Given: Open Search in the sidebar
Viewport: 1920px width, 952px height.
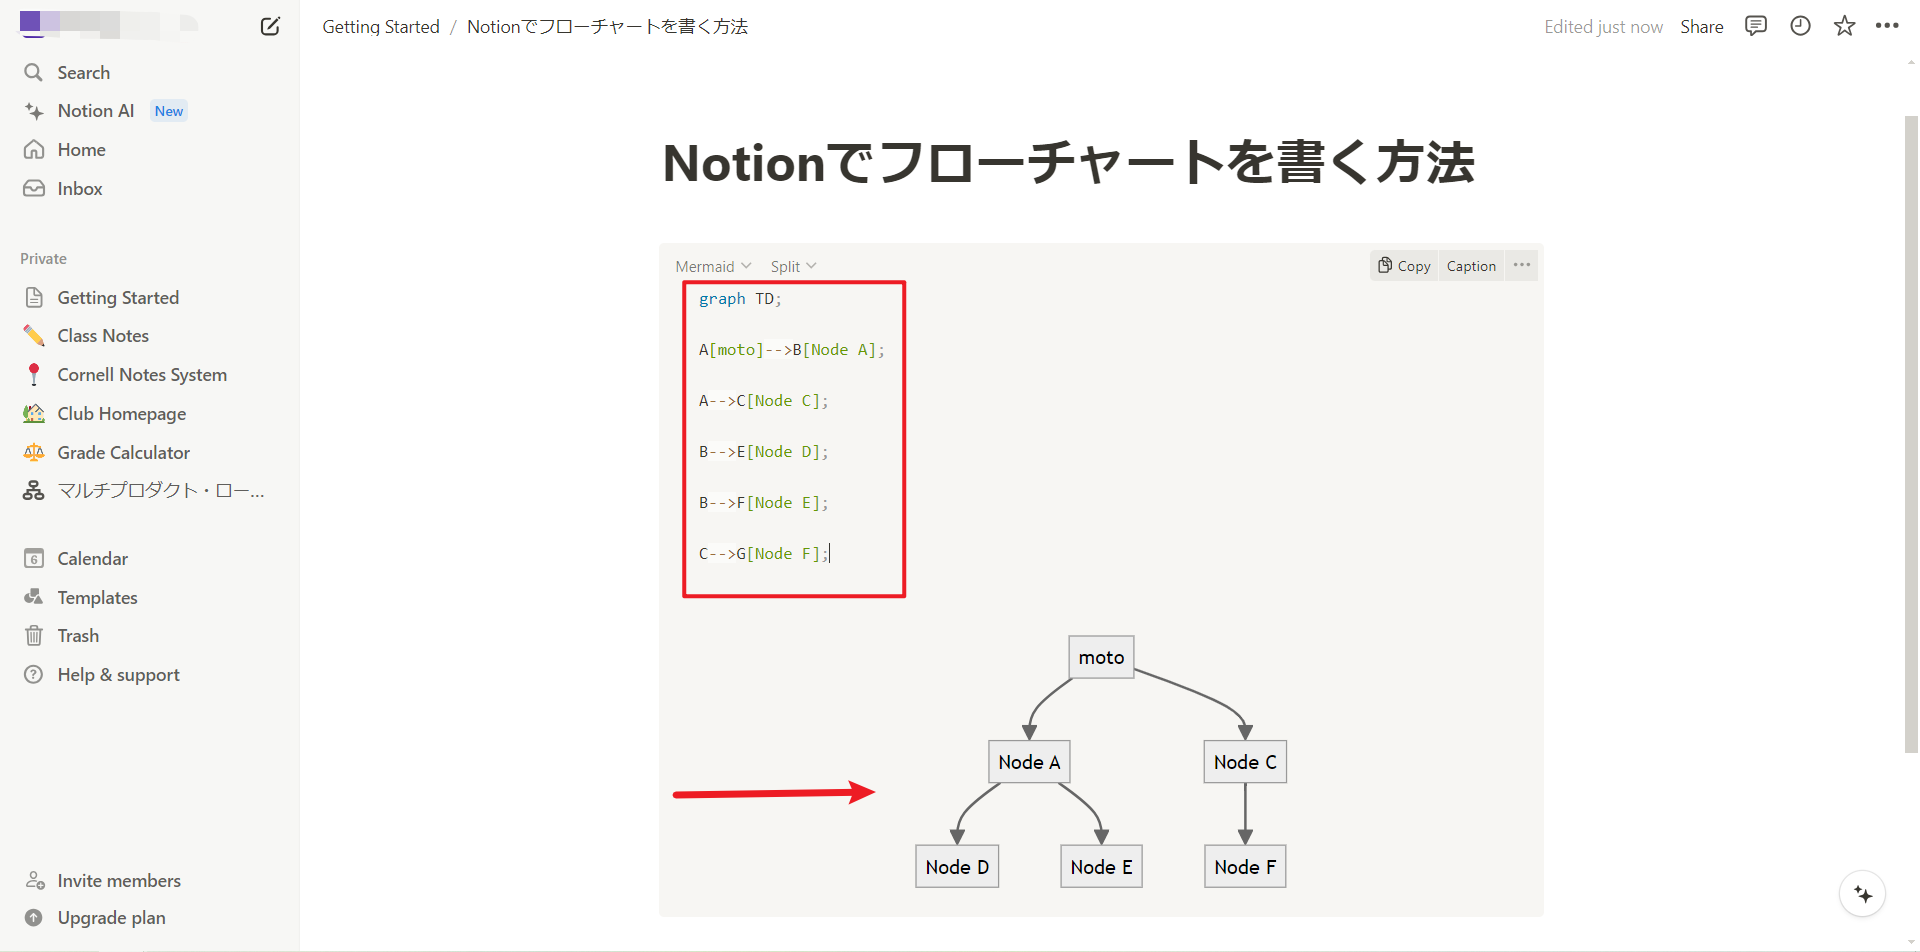Looking at the screenshot, I should coord(84,73).
